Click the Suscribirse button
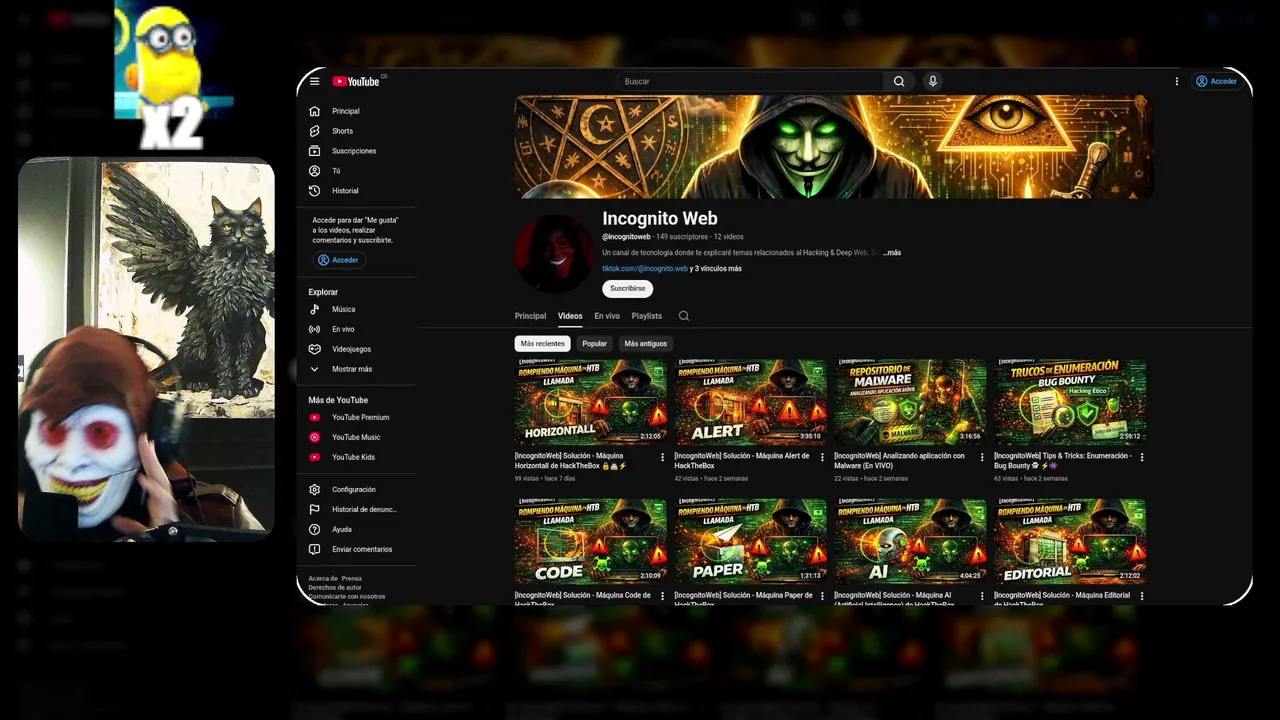This screenshot has height=720, width=1280. (x=628, y=288)
